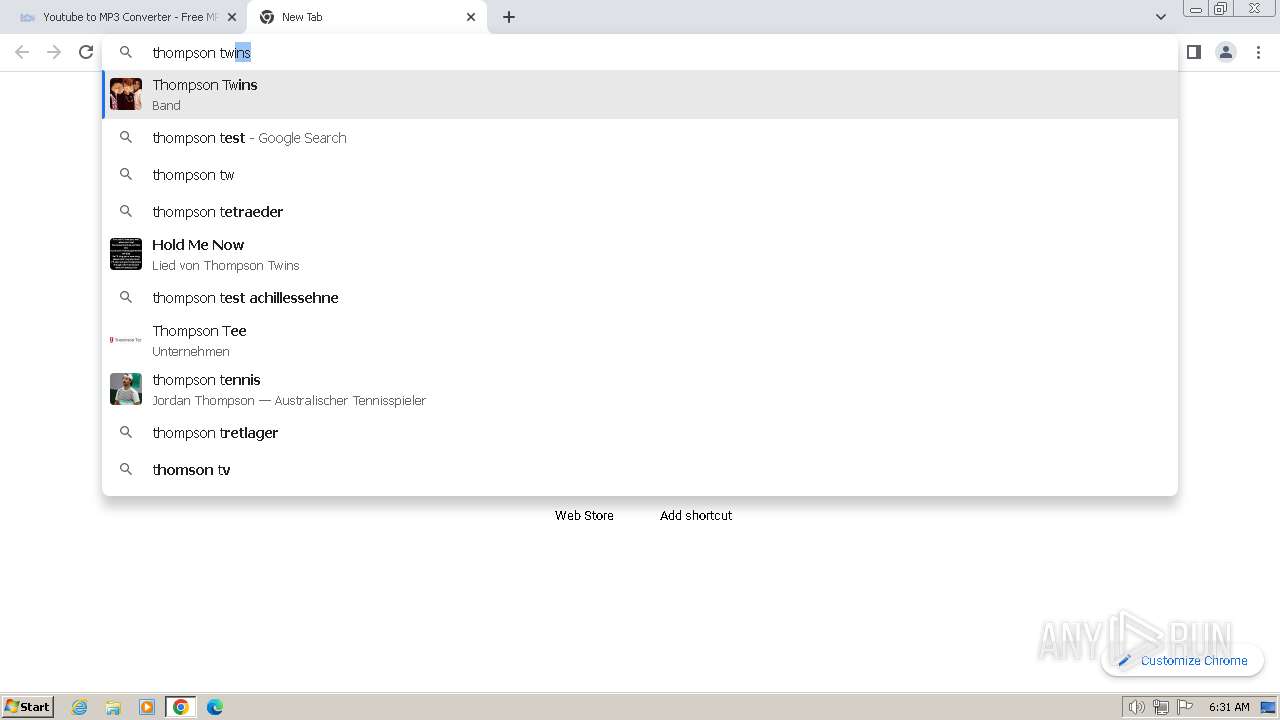The width and height of the screenshot is (1280, 720).
Task: Restore down the Chrome window
Action: coord(1221,9)
